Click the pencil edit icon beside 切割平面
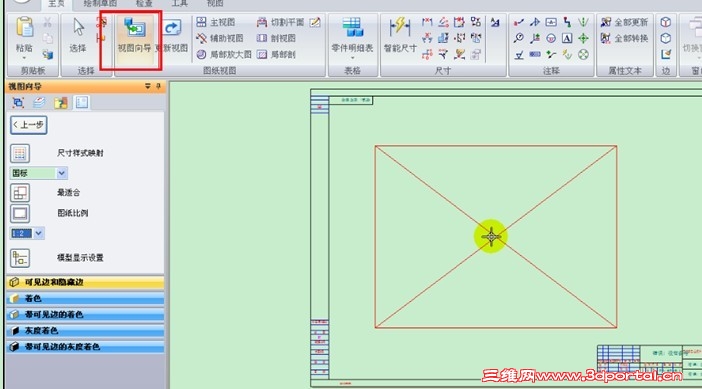 (315, 22)
